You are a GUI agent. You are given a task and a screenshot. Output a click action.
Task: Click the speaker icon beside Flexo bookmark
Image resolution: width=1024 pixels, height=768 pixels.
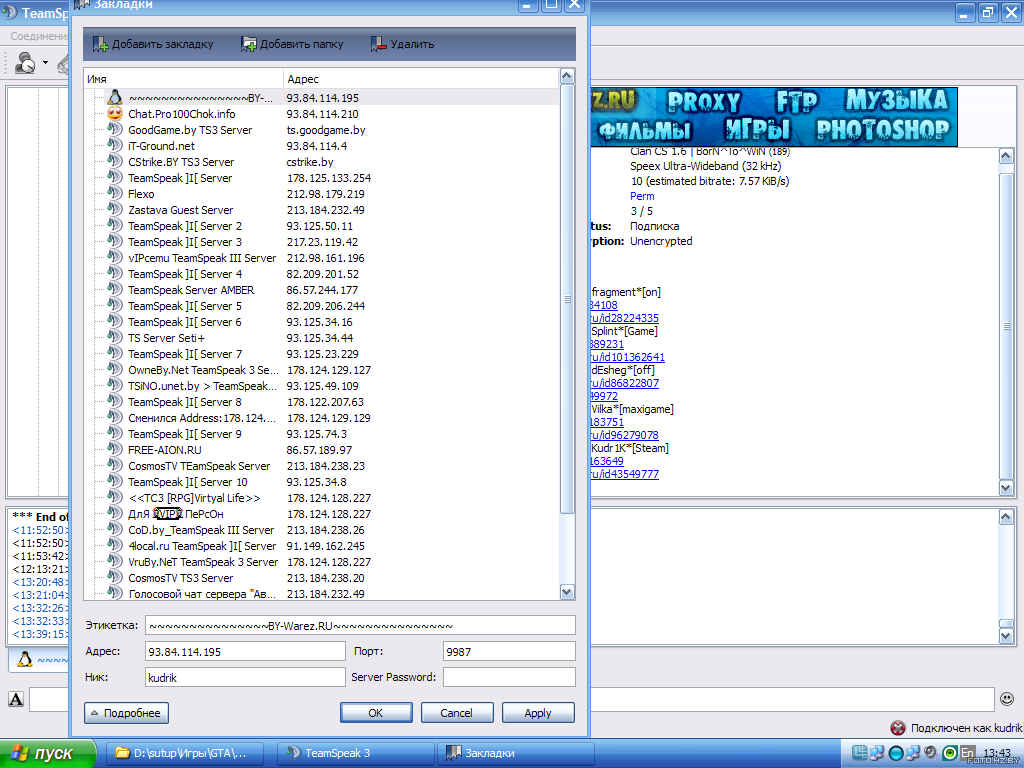pos(115,193)
